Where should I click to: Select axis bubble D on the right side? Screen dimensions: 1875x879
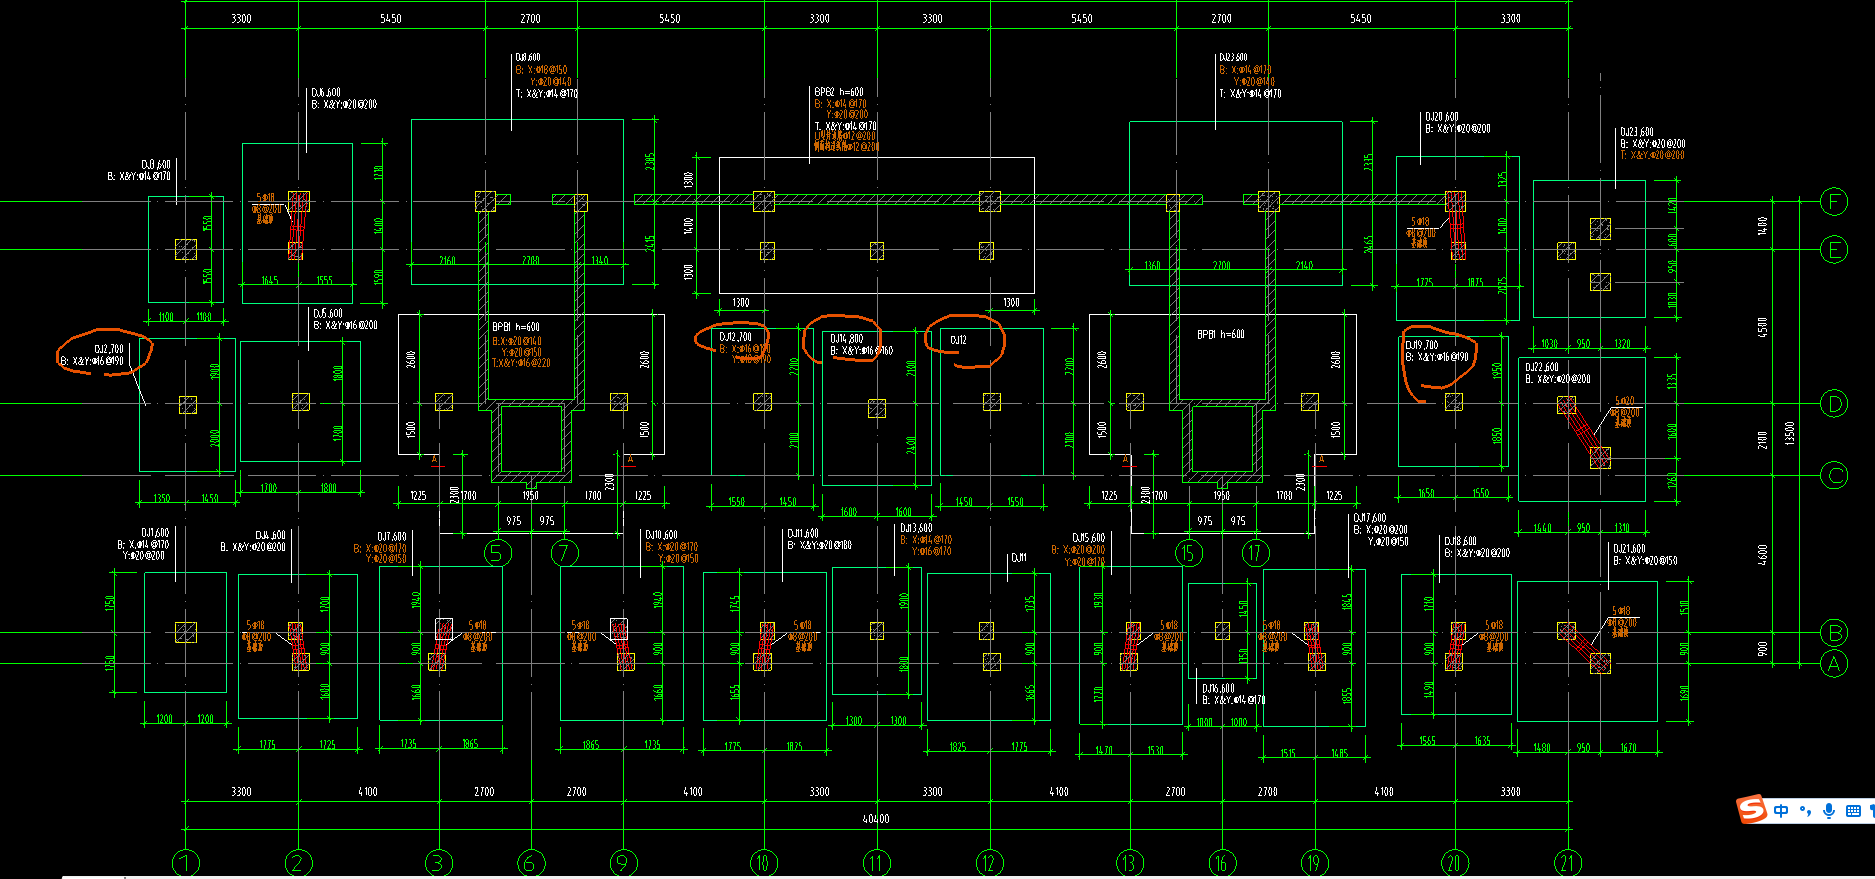tap(1834, 404)
